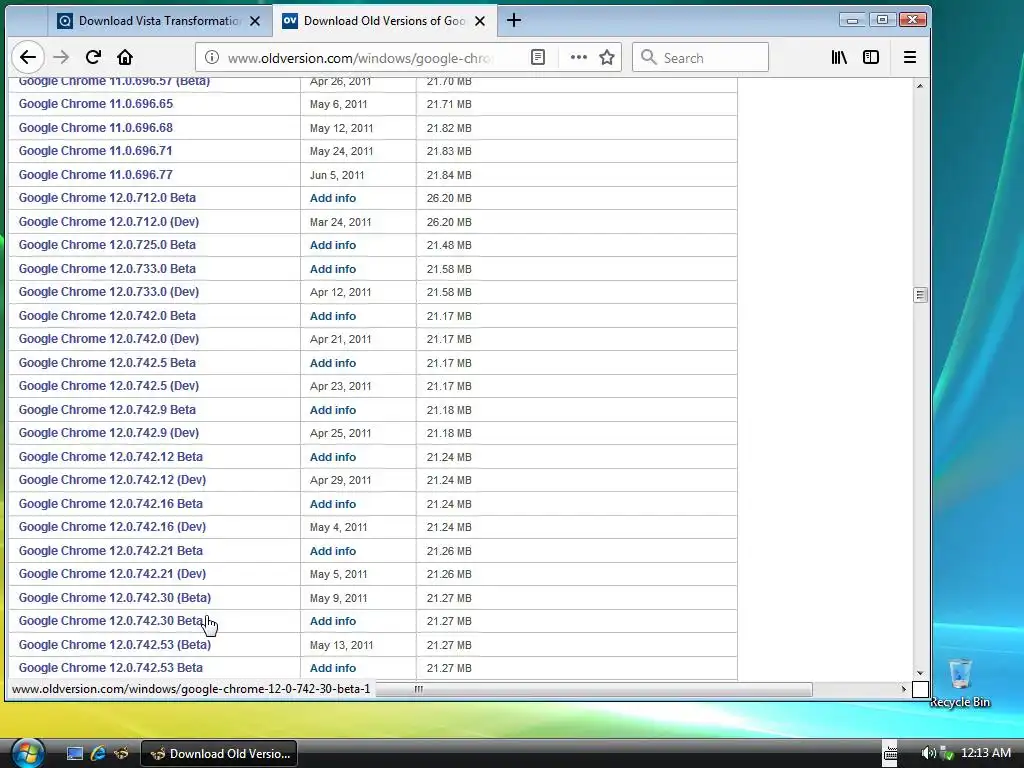Open Google Chrome 12.0.742.9 Beta link

coord(107,409)
